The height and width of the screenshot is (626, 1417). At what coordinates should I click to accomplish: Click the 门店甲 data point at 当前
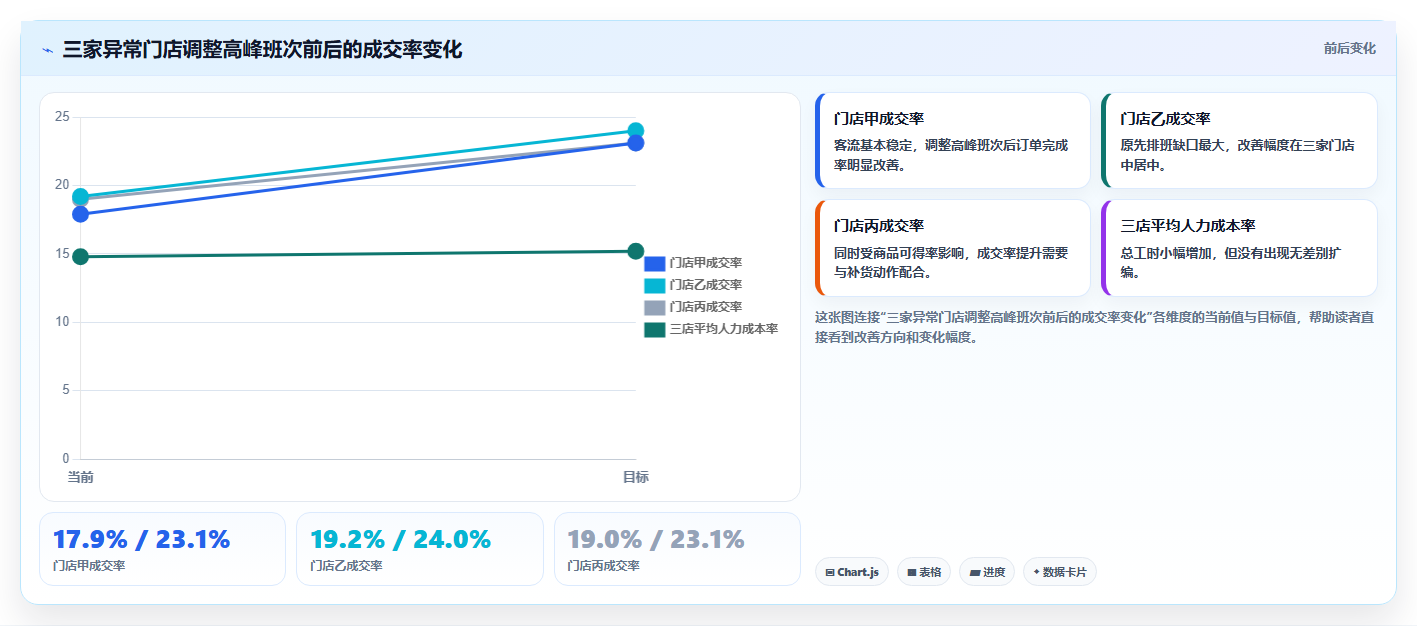point(81,214)
